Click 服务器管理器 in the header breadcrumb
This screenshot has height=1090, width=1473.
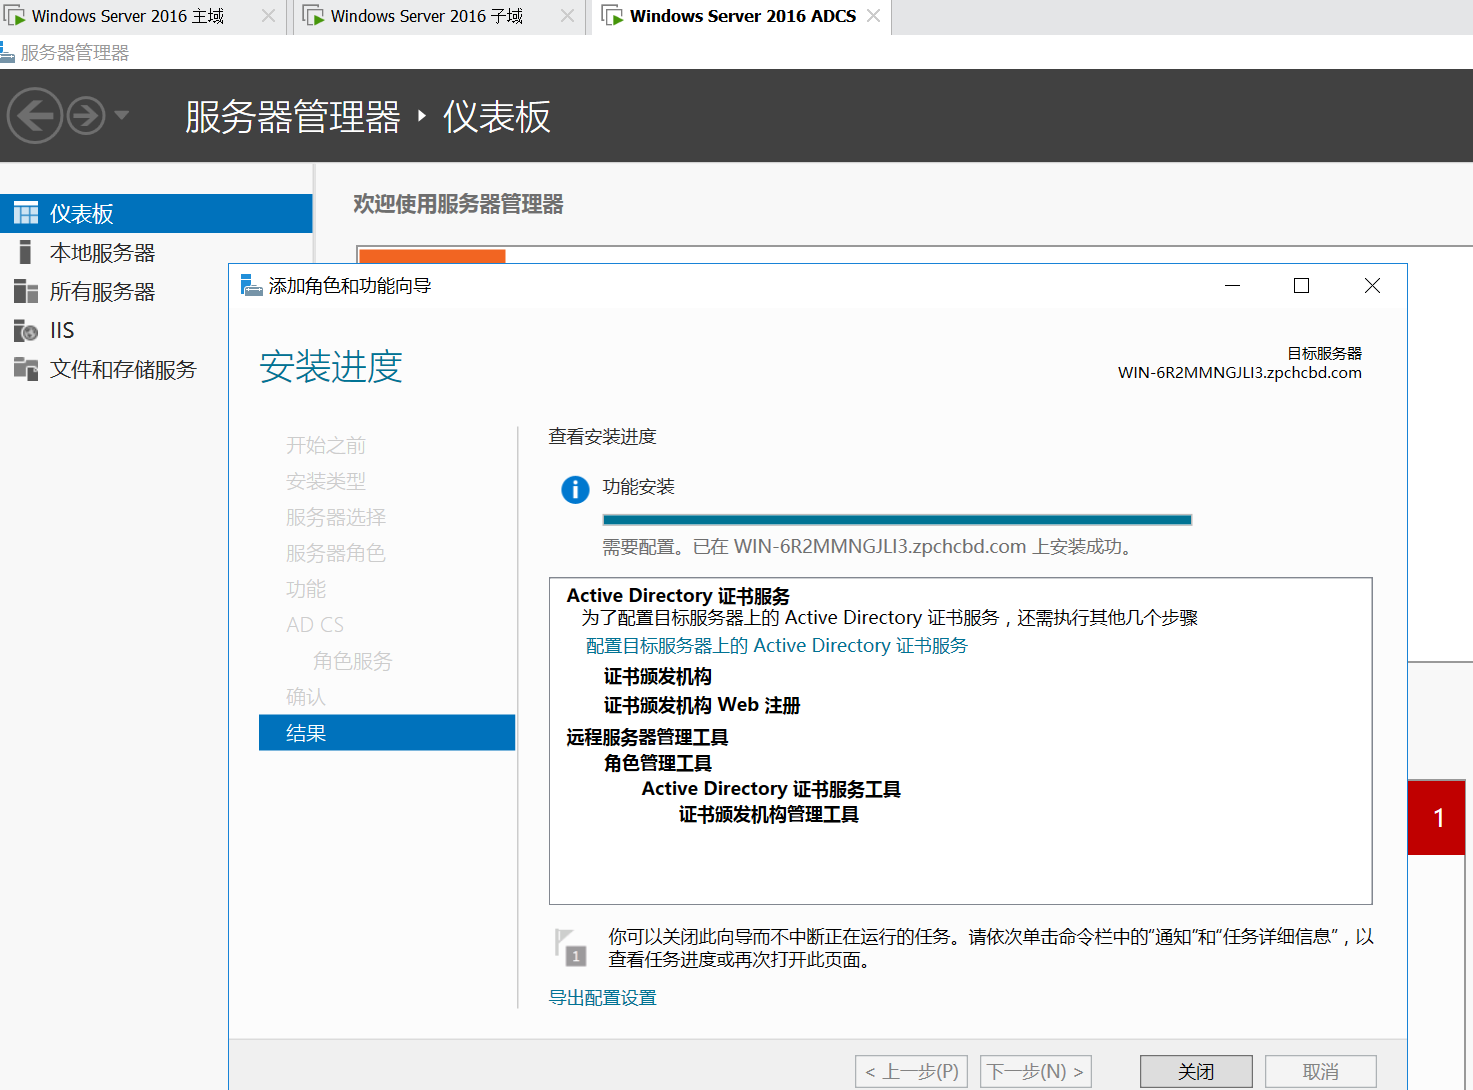pyautogui.click(x=293, y=117)
